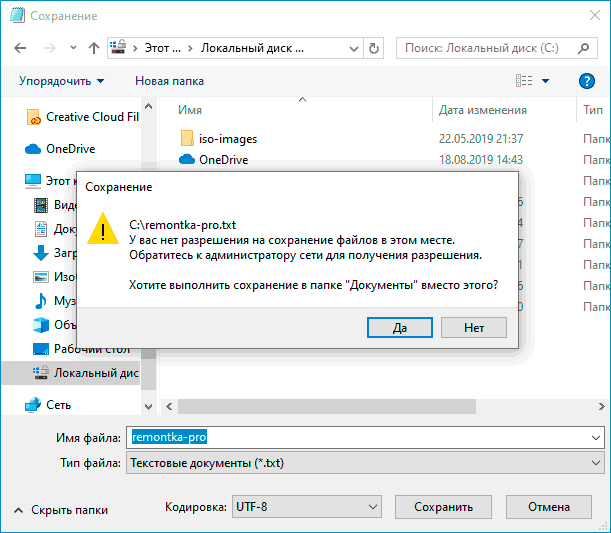Click the Сеть network icon
This screenshot has height=533, width=611.
pyautogui.click(x=33, y=405)
